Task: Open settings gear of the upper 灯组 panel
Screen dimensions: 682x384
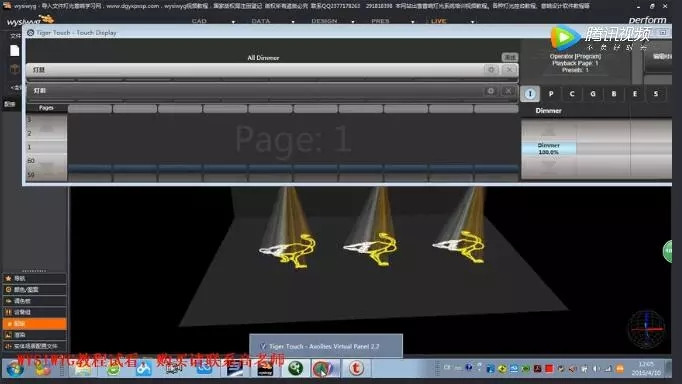Action: (491, 70)
